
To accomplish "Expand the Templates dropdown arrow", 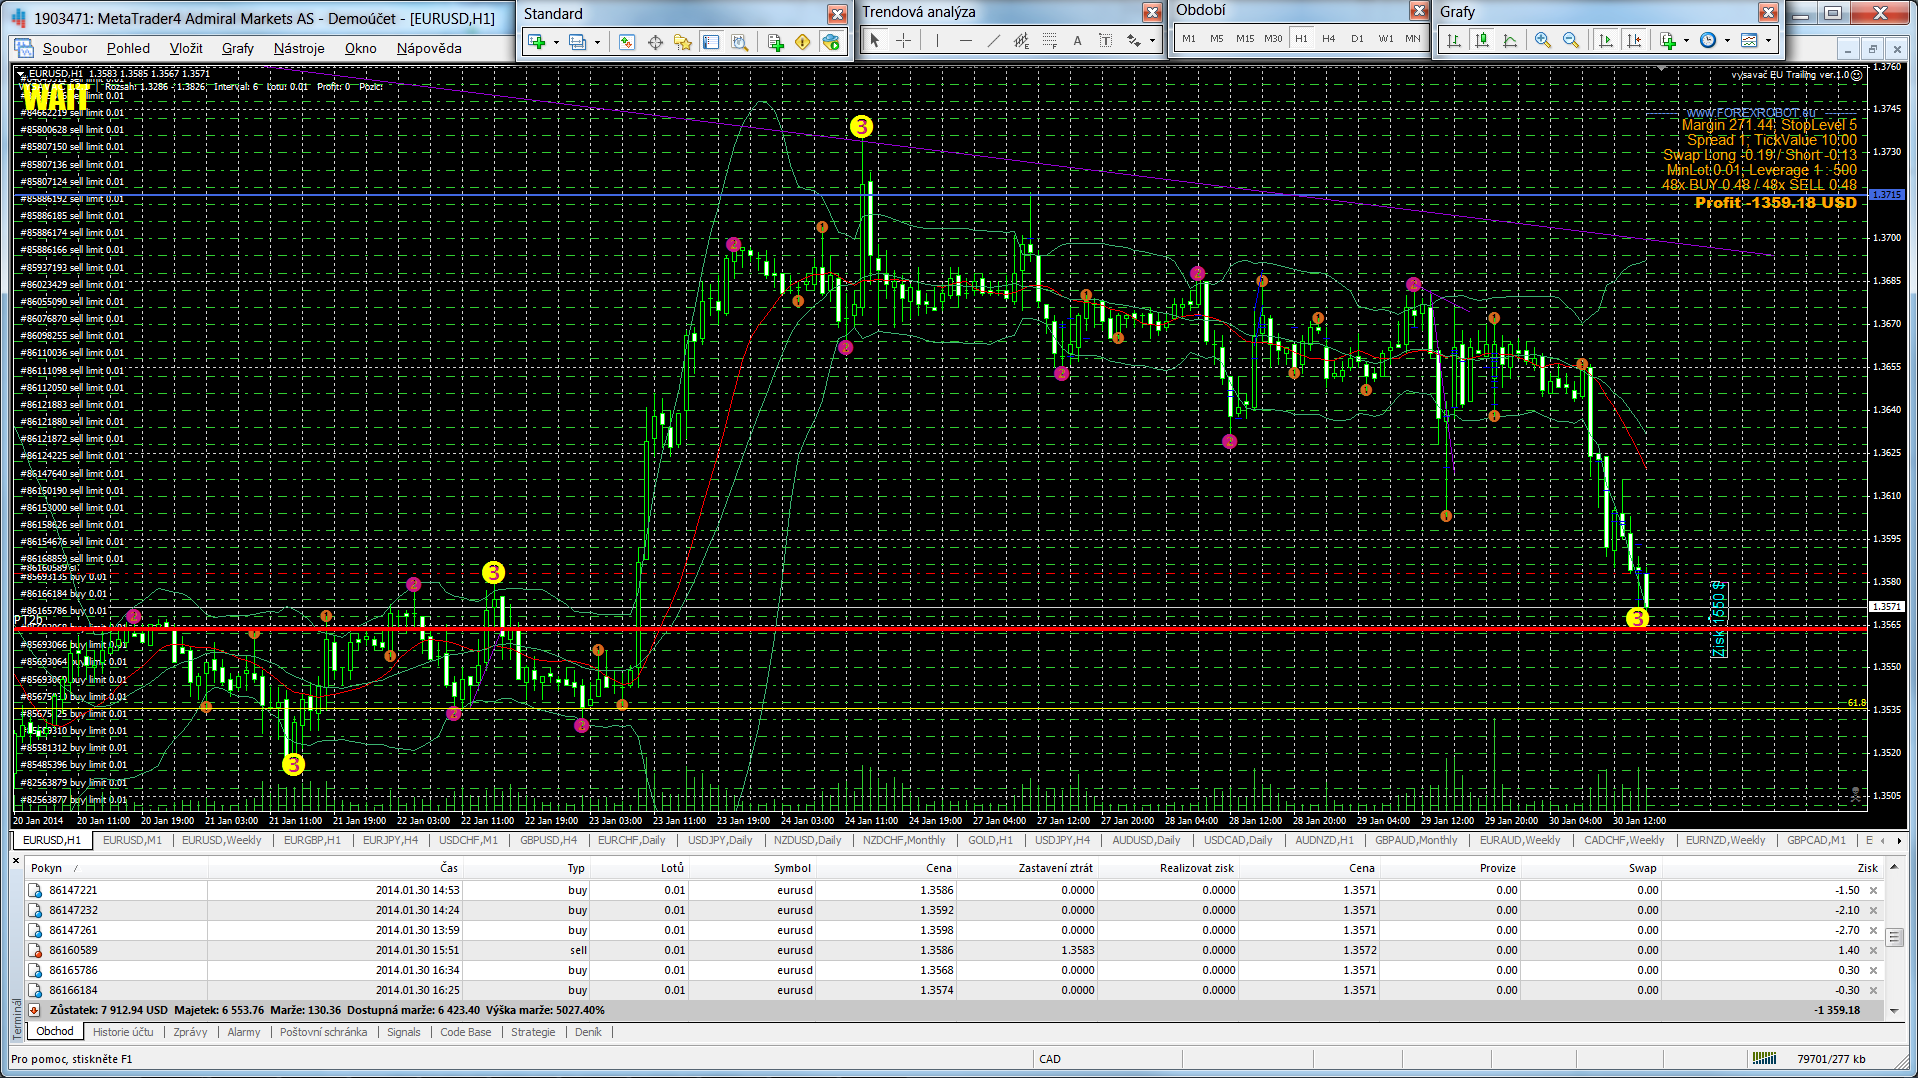I will point(1768,41).
